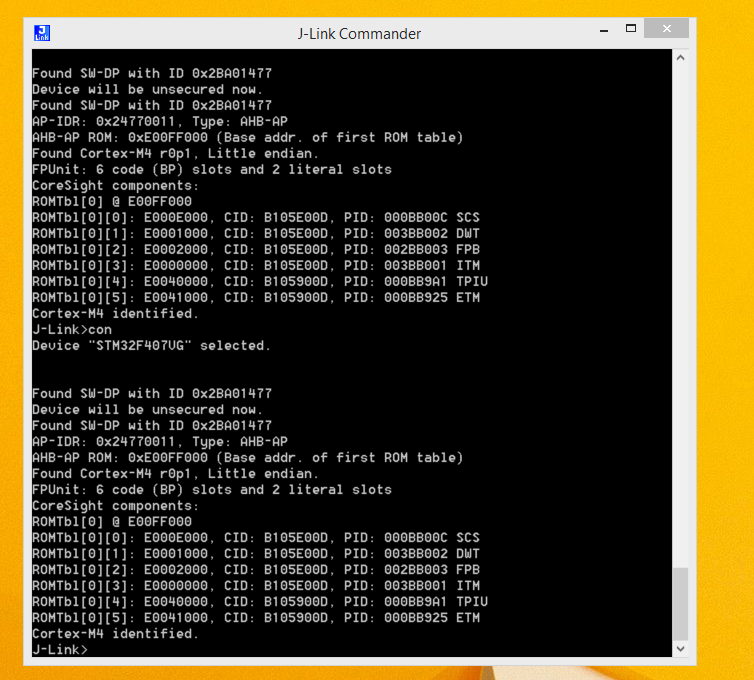This screenshot has height=680, width=754.
Task: Click the J-Link Commander title text
Action: point(359,34)
